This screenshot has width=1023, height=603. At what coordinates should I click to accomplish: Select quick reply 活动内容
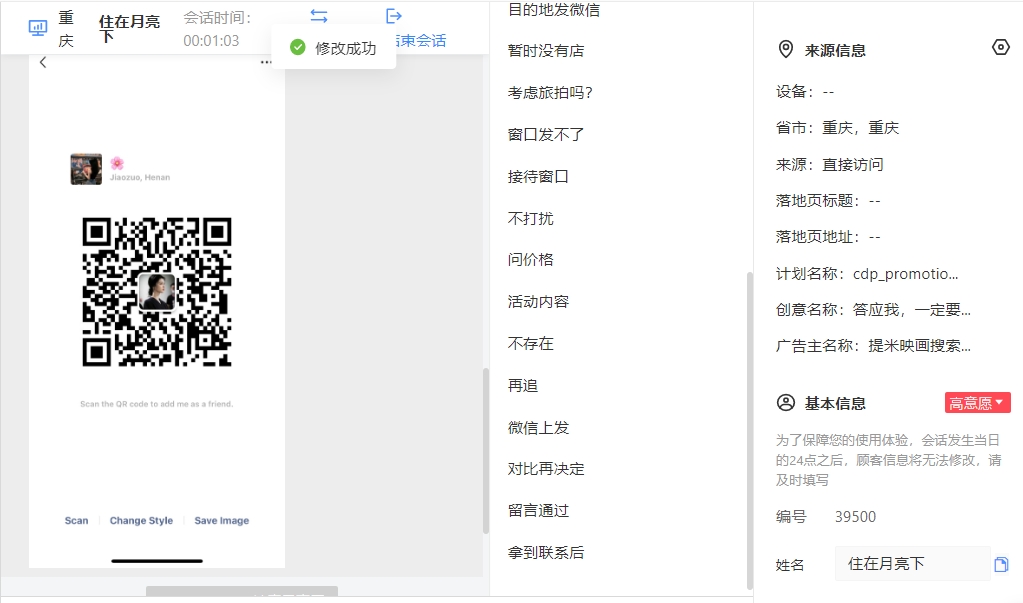click(538, 302)
